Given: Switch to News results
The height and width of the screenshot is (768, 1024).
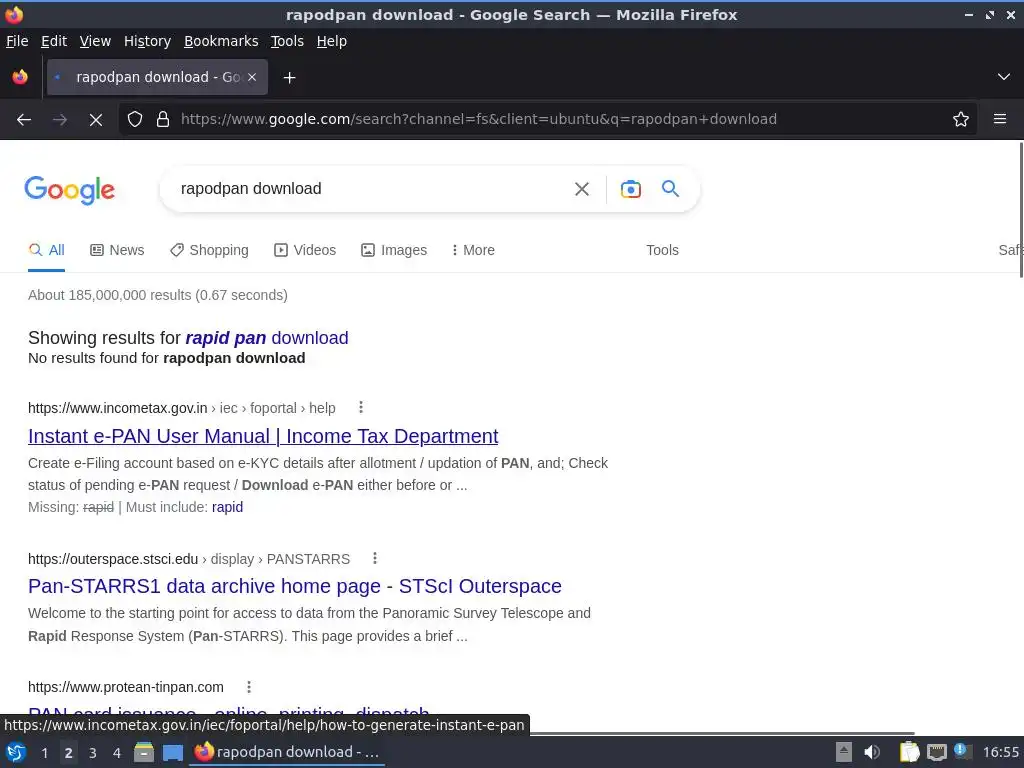Looking at the screenshot, I should pyautogui.click(x=117, y=250).
